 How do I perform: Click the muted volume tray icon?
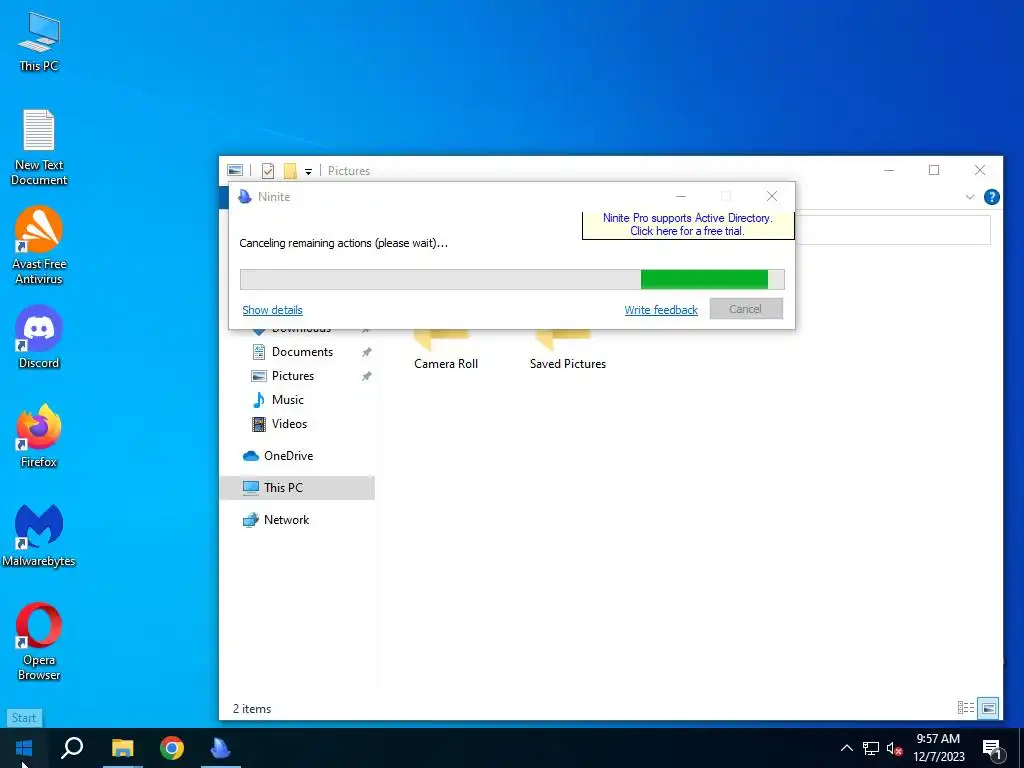point(894,748)
